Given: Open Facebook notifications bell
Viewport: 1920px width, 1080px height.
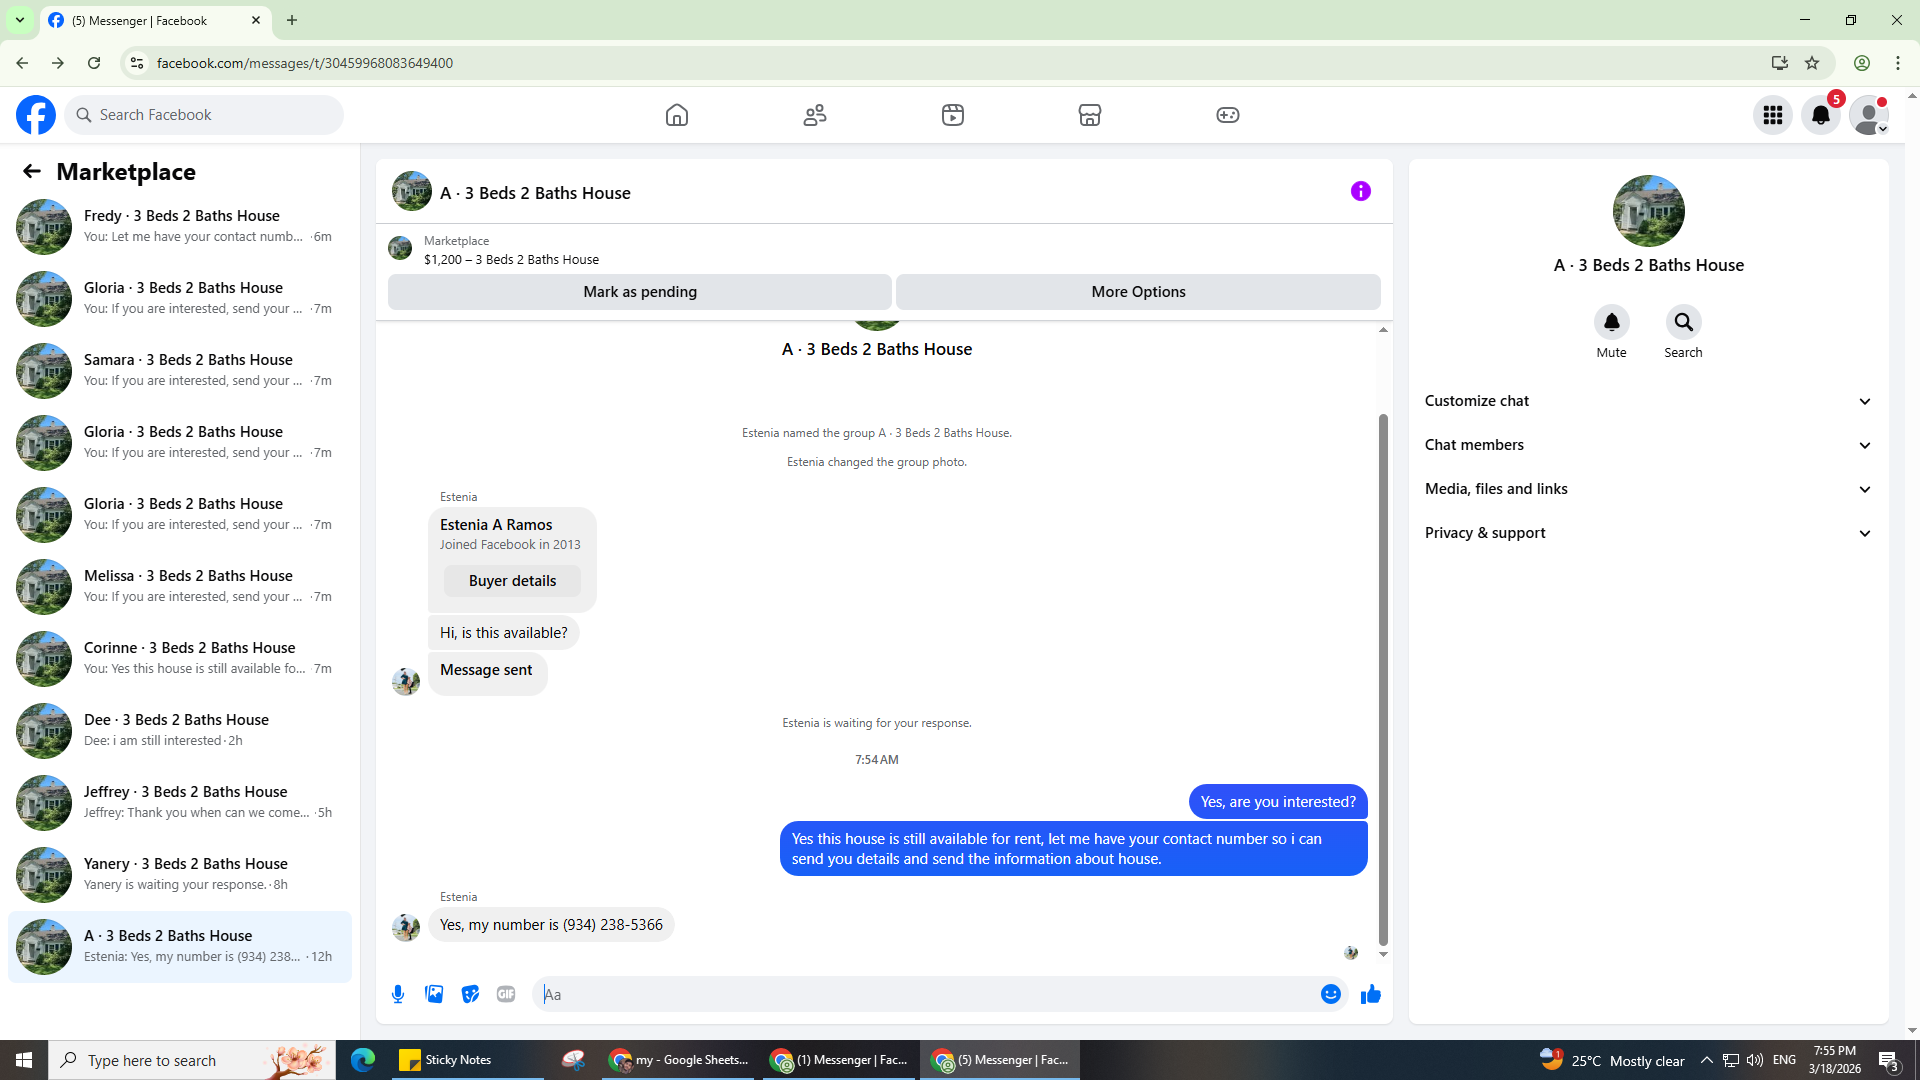Looking at the screenshot, I should (x=1820, y=115).
